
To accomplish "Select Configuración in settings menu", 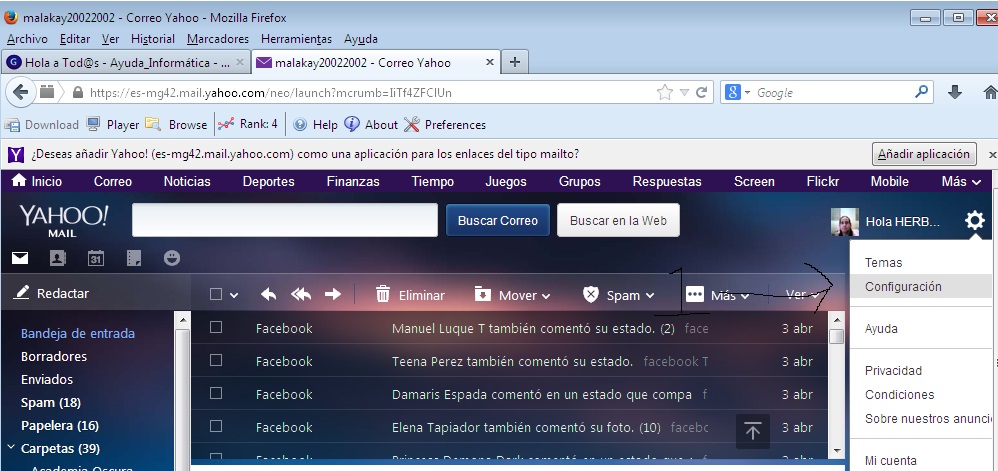I will (920, 286).
